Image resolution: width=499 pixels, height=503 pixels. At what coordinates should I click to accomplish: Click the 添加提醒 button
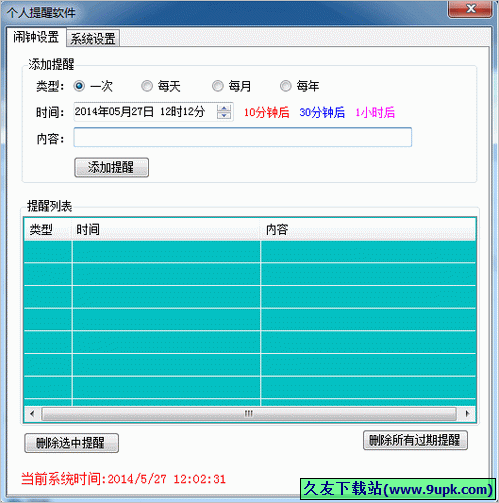111,167
